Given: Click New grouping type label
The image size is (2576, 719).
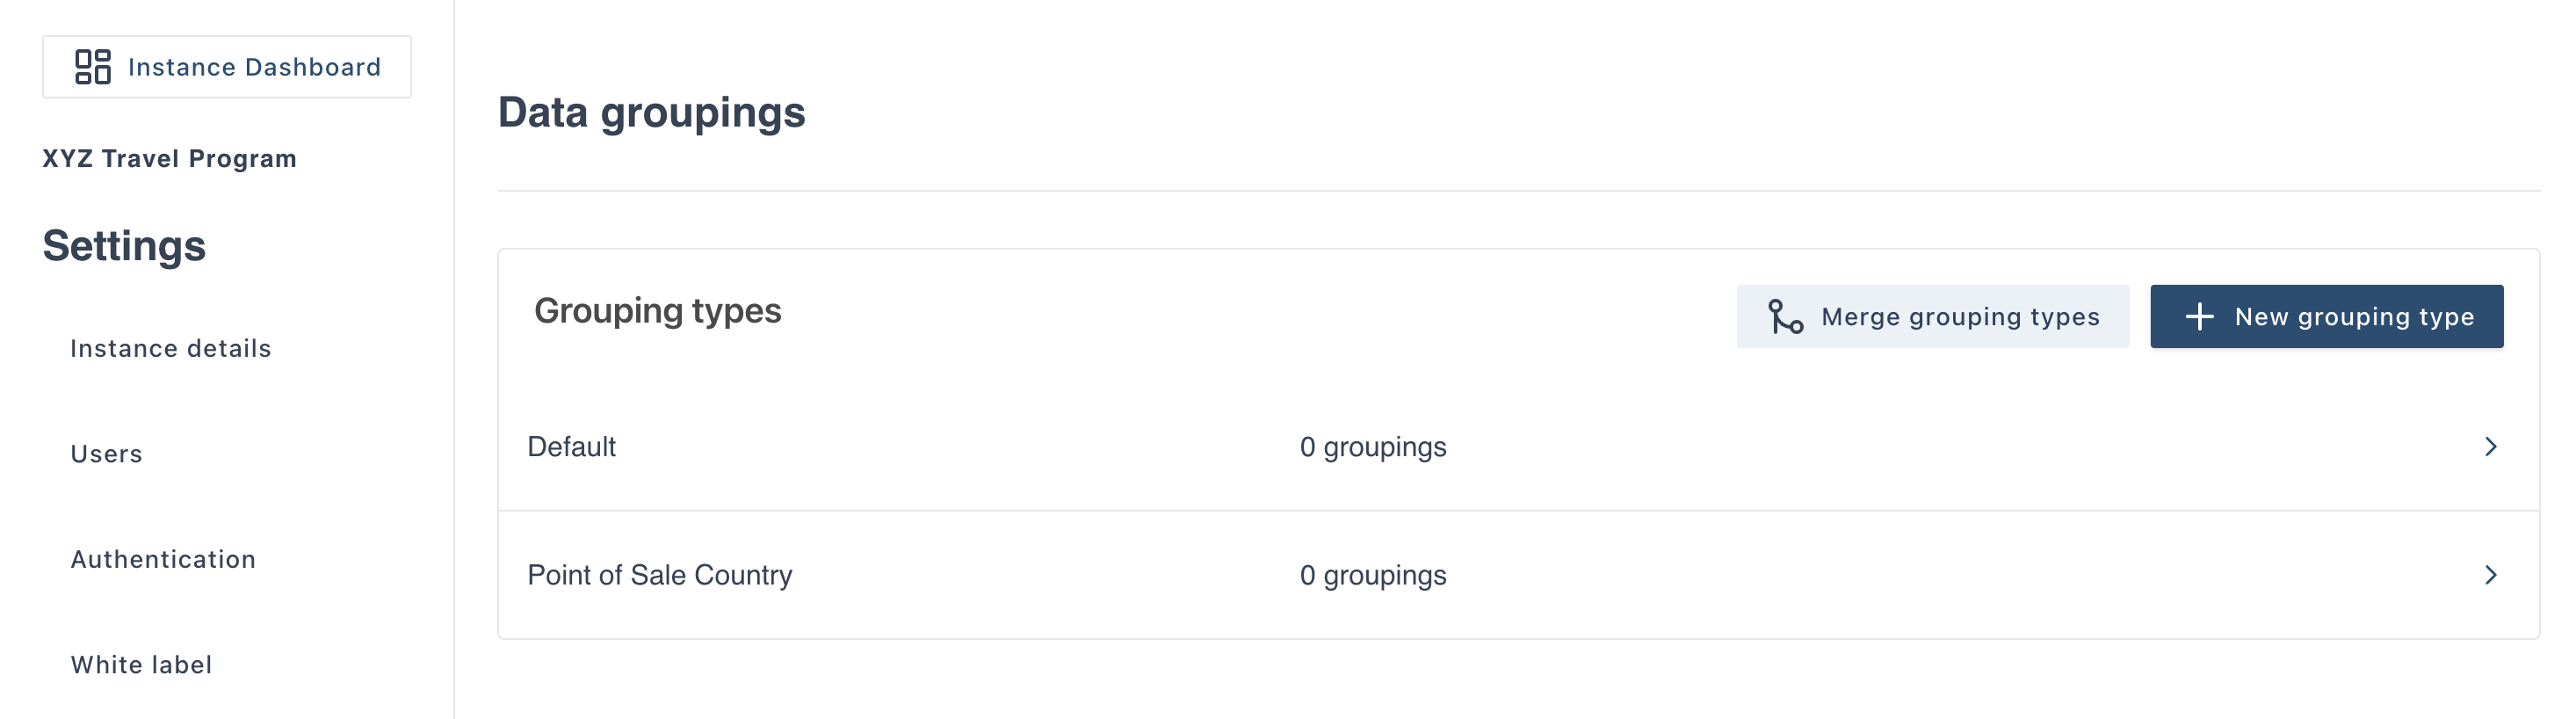Looking at the screenshot, I should (2354, 317).
